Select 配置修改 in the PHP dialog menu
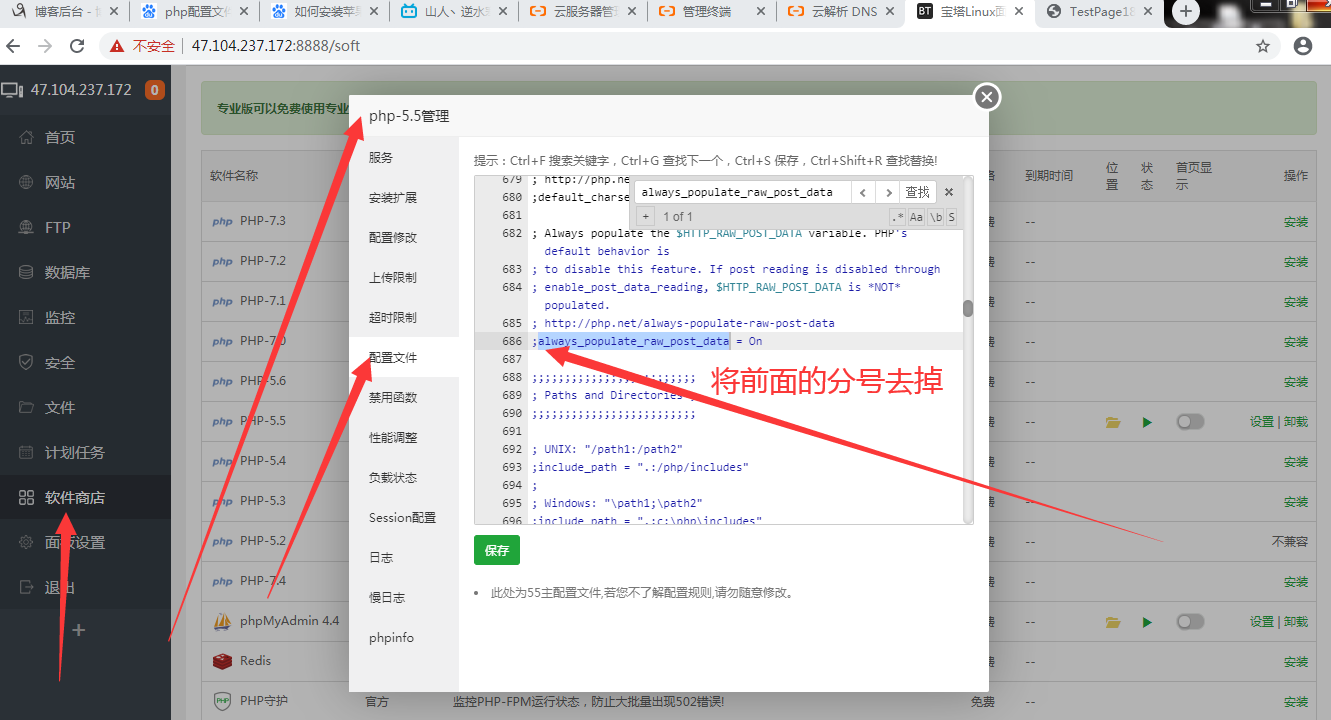 click(404, 238)
